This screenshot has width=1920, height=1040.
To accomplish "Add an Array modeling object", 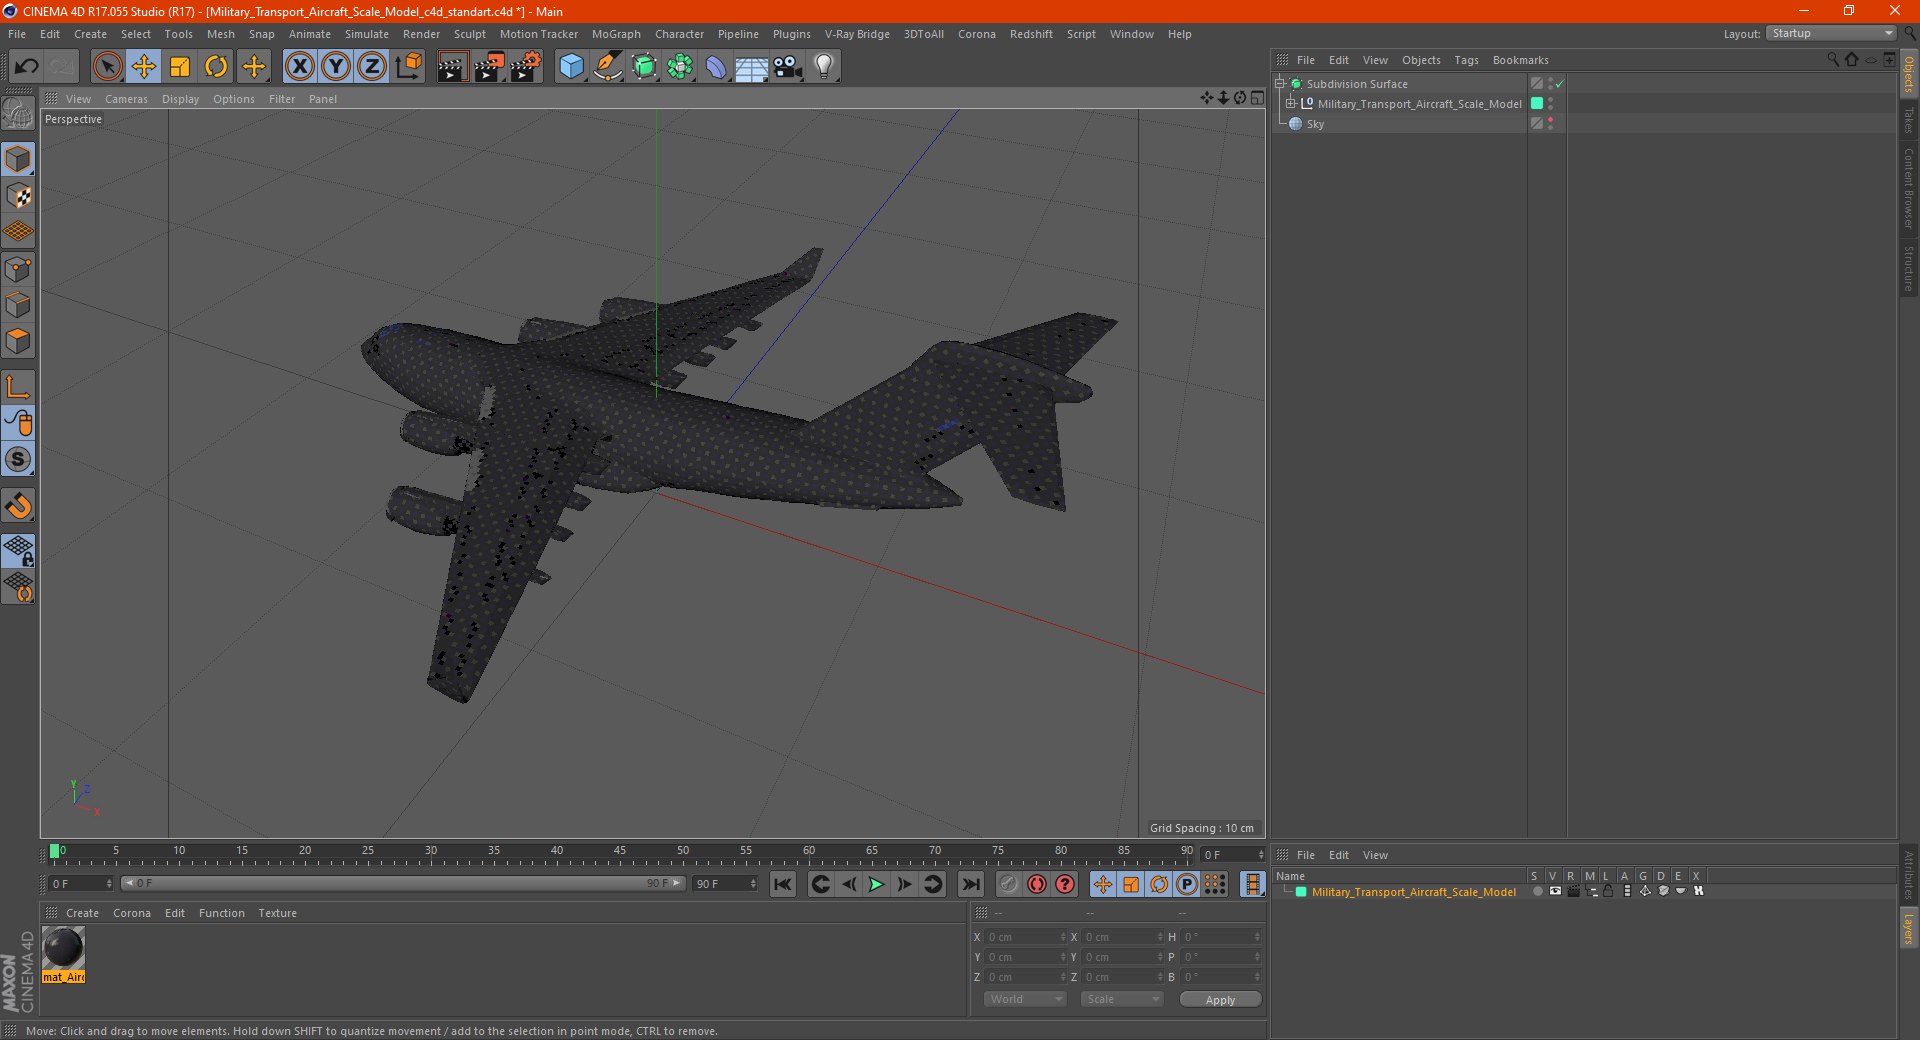I will coord(680,67).
